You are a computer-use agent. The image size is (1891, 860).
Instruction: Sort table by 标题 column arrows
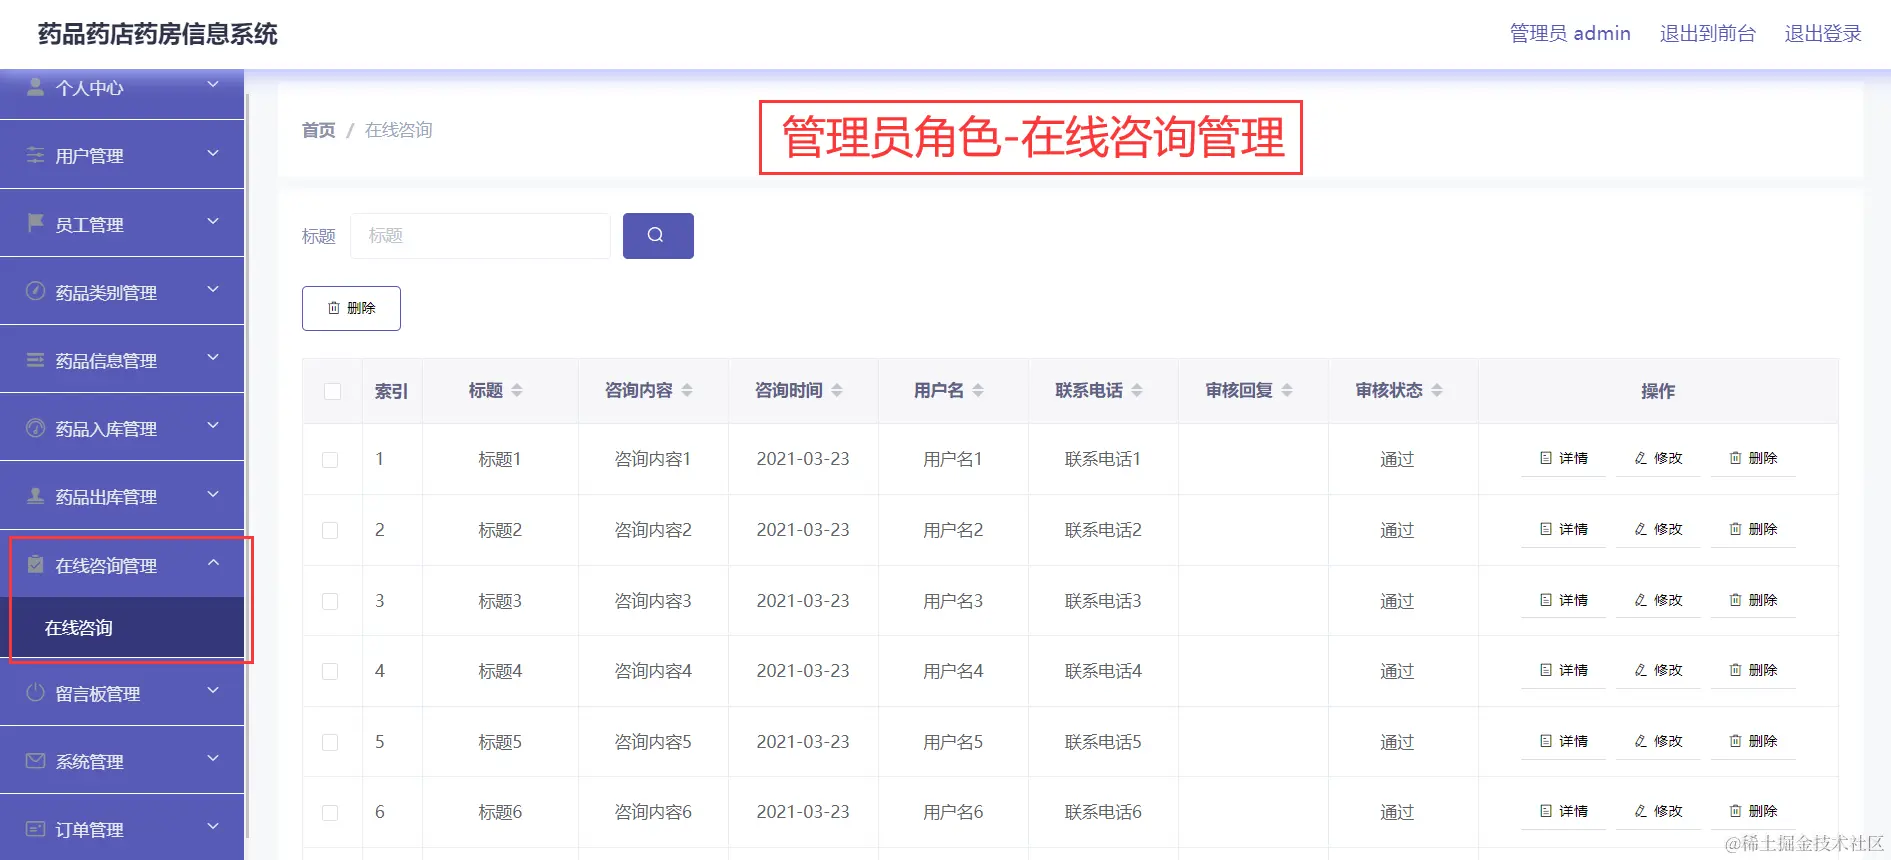[517, 391]
